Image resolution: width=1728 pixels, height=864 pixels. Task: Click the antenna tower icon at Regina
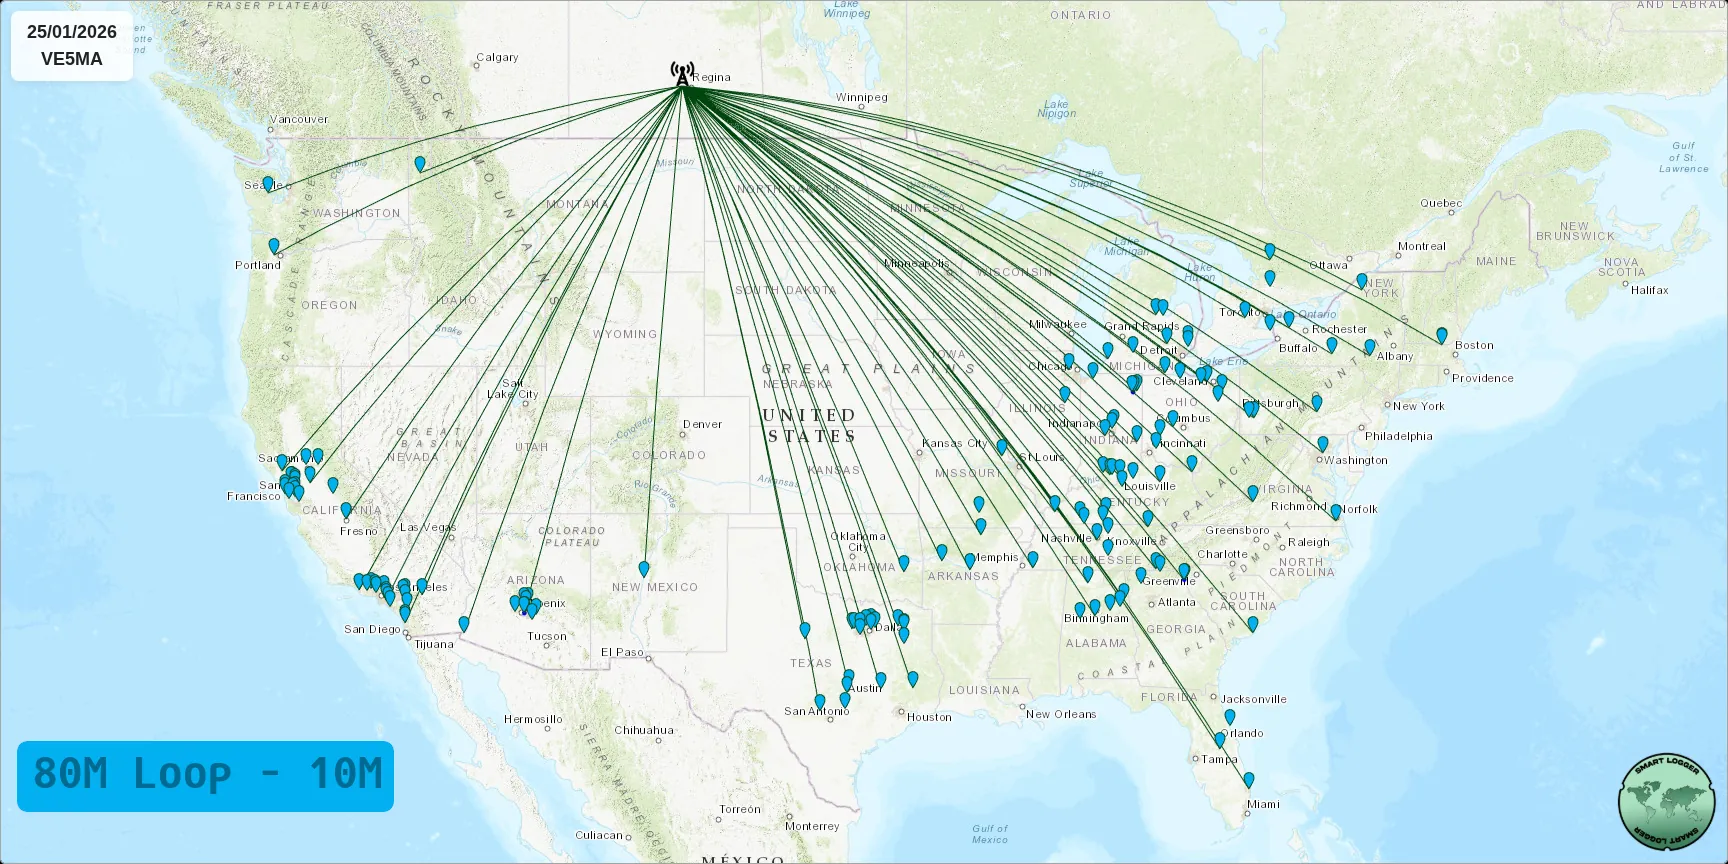click(x=683, y=74)
